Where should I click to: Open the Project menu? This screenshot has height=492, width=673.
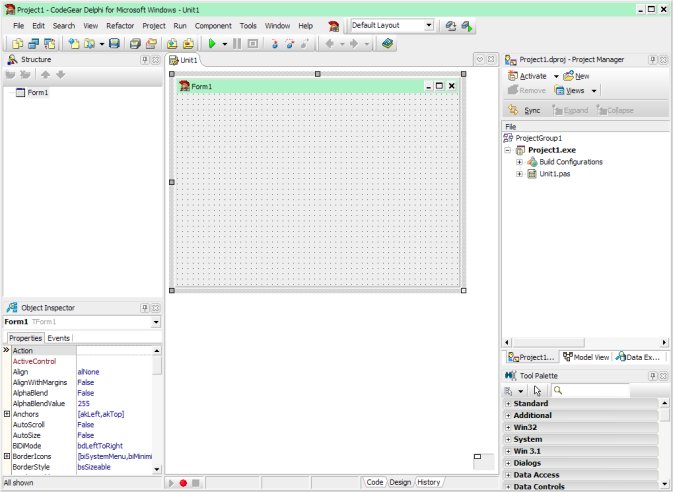click(154, 26)
